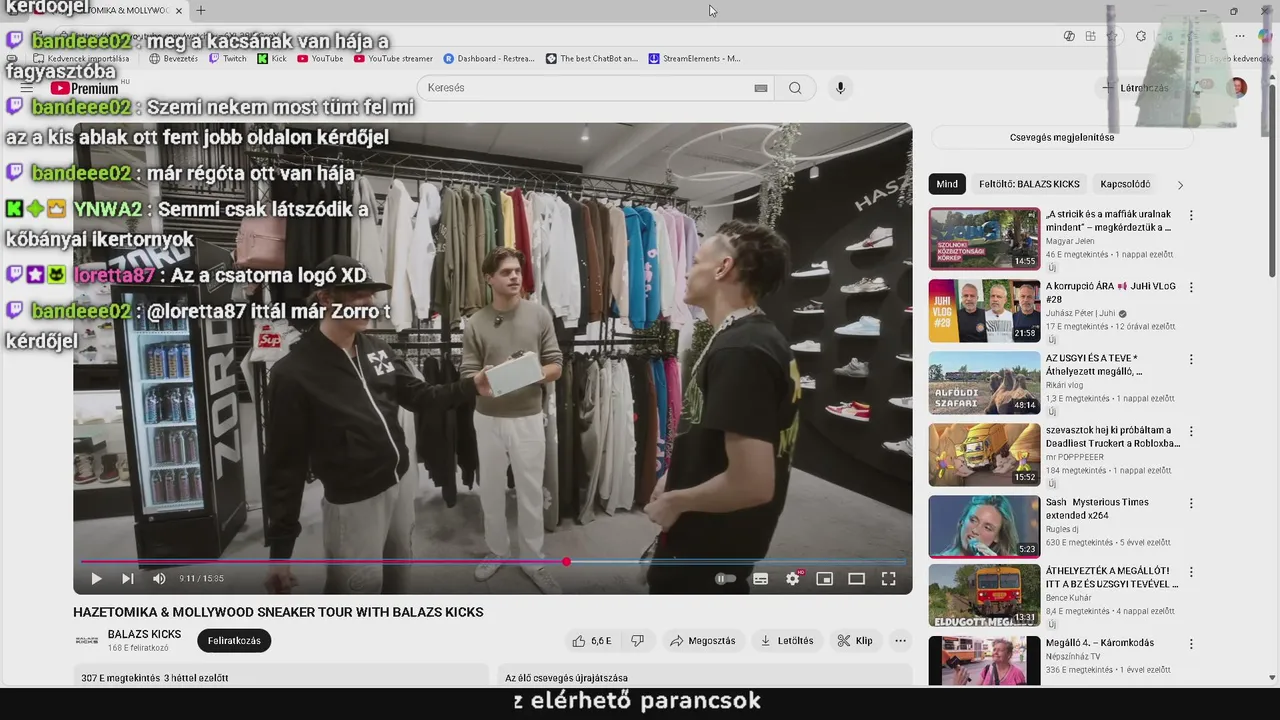Image resolution: width=1280 pixels, height=720 pixels.
Task: Play the video with the play button
Action: pyautogui.click(x=96, y=578)
